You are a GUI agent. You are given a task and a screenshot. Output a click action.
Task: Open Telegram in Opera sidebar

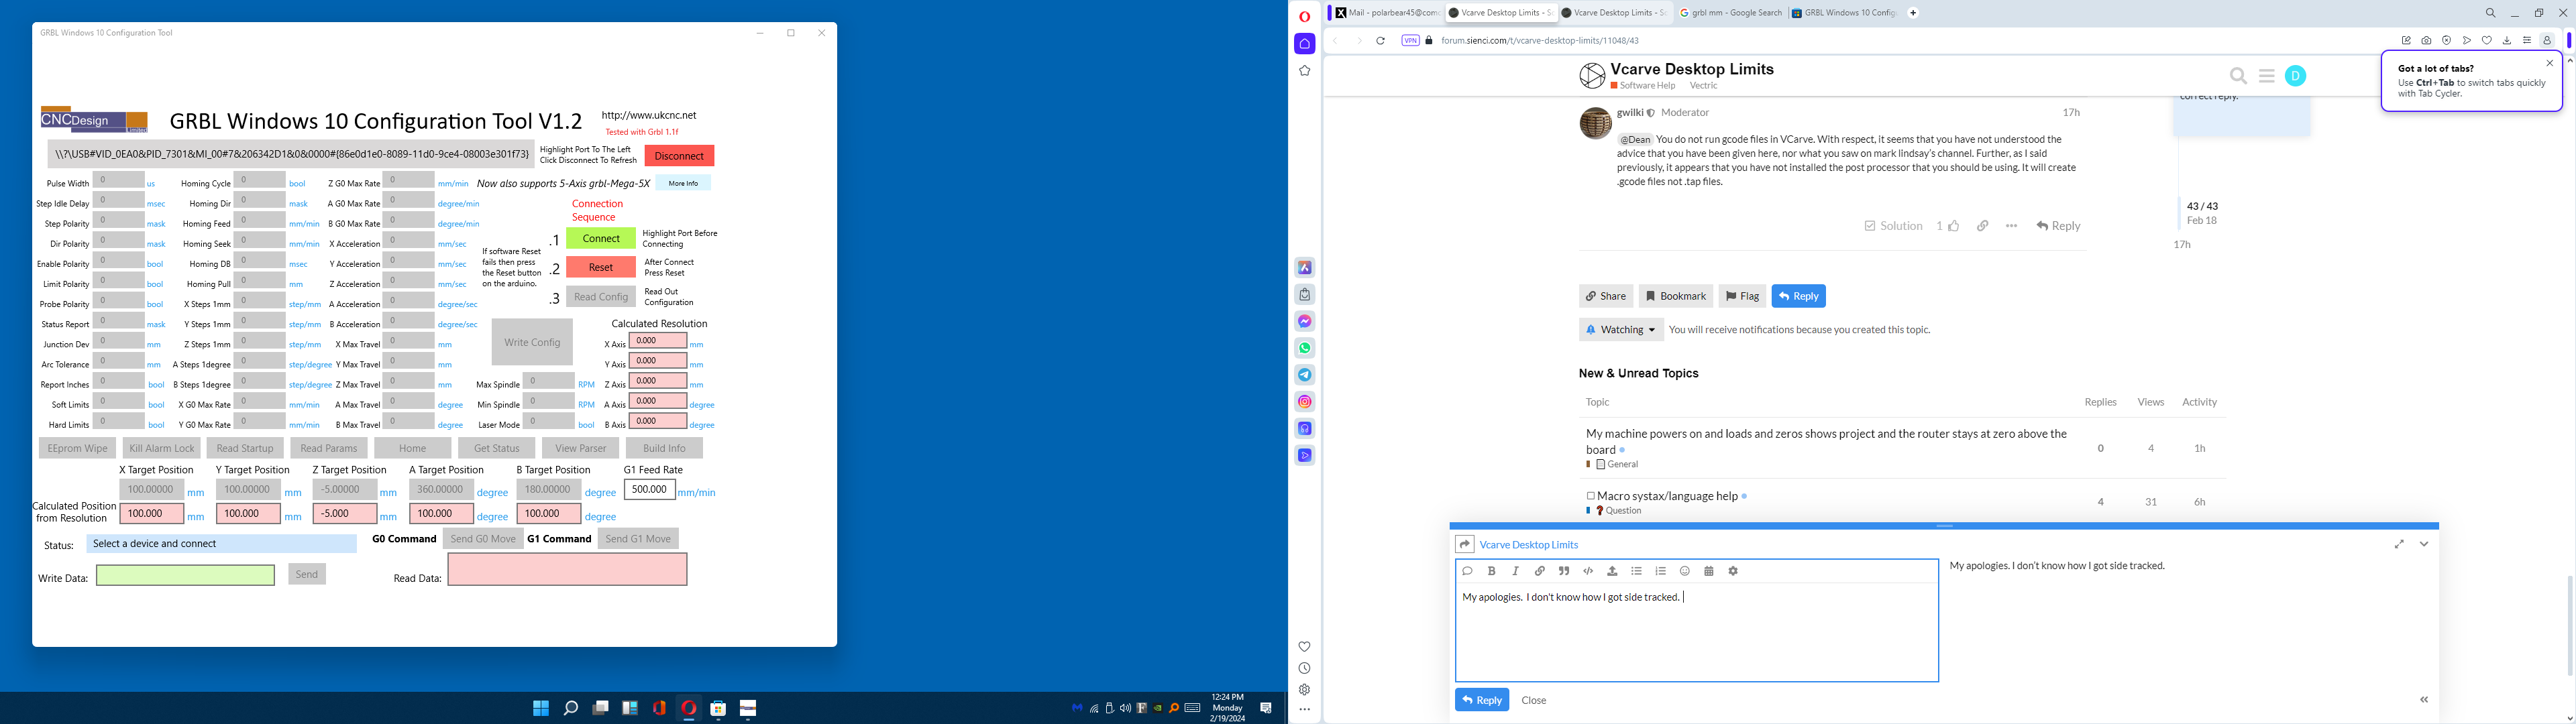(1305, 375)
